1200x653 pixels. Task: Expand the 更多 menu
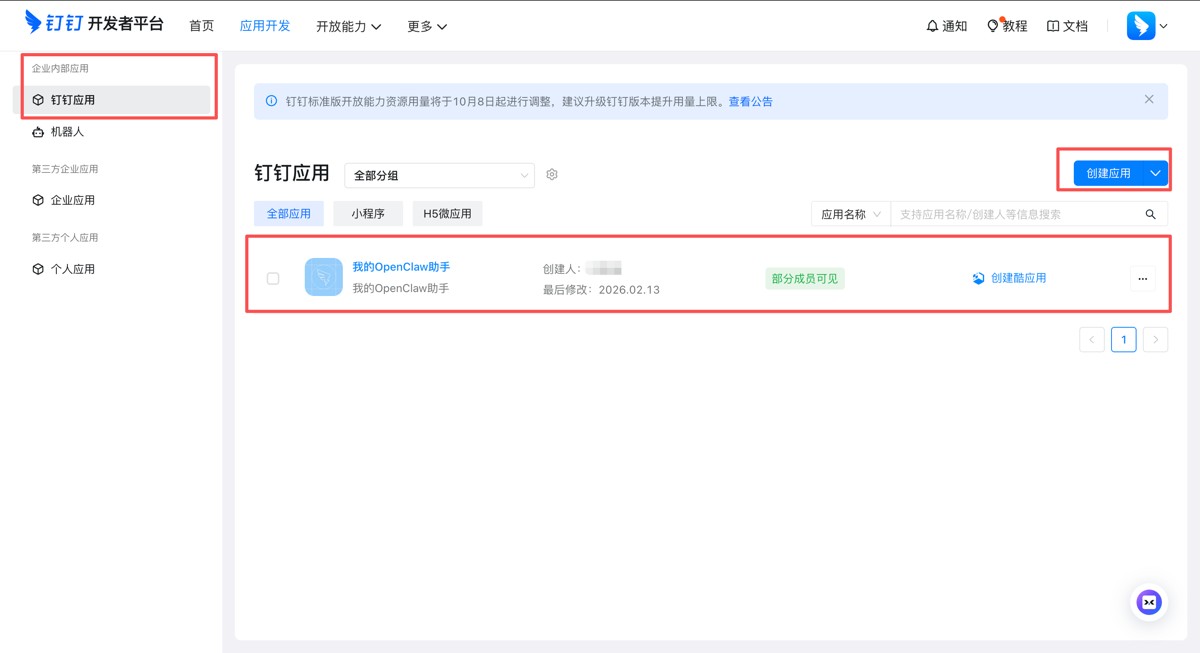point(427,26)
